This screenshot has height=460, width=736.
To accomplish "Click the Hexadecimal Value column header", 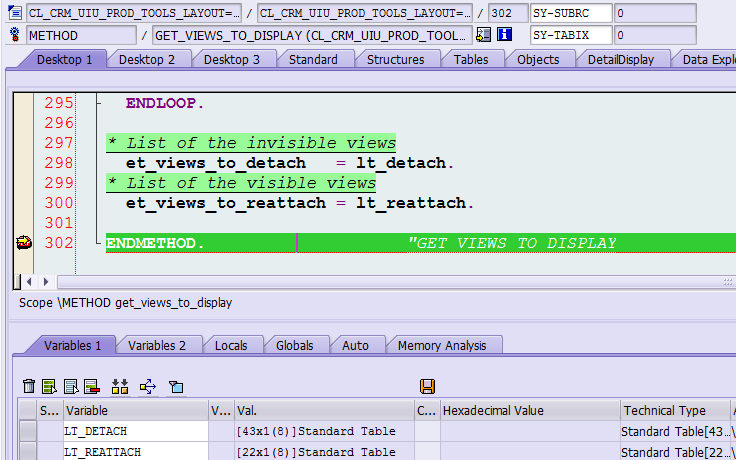I will click(530, 411).
